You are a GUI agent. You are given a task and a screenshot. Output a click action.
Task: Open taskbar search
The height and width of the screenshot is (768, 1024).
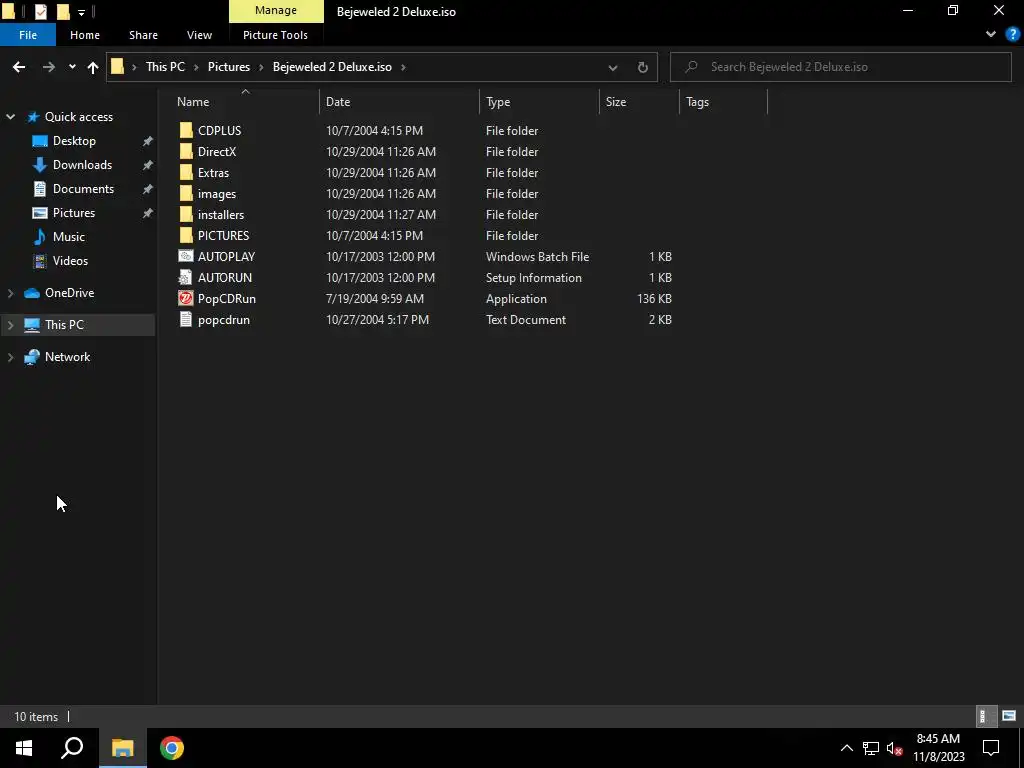[72, 748]
